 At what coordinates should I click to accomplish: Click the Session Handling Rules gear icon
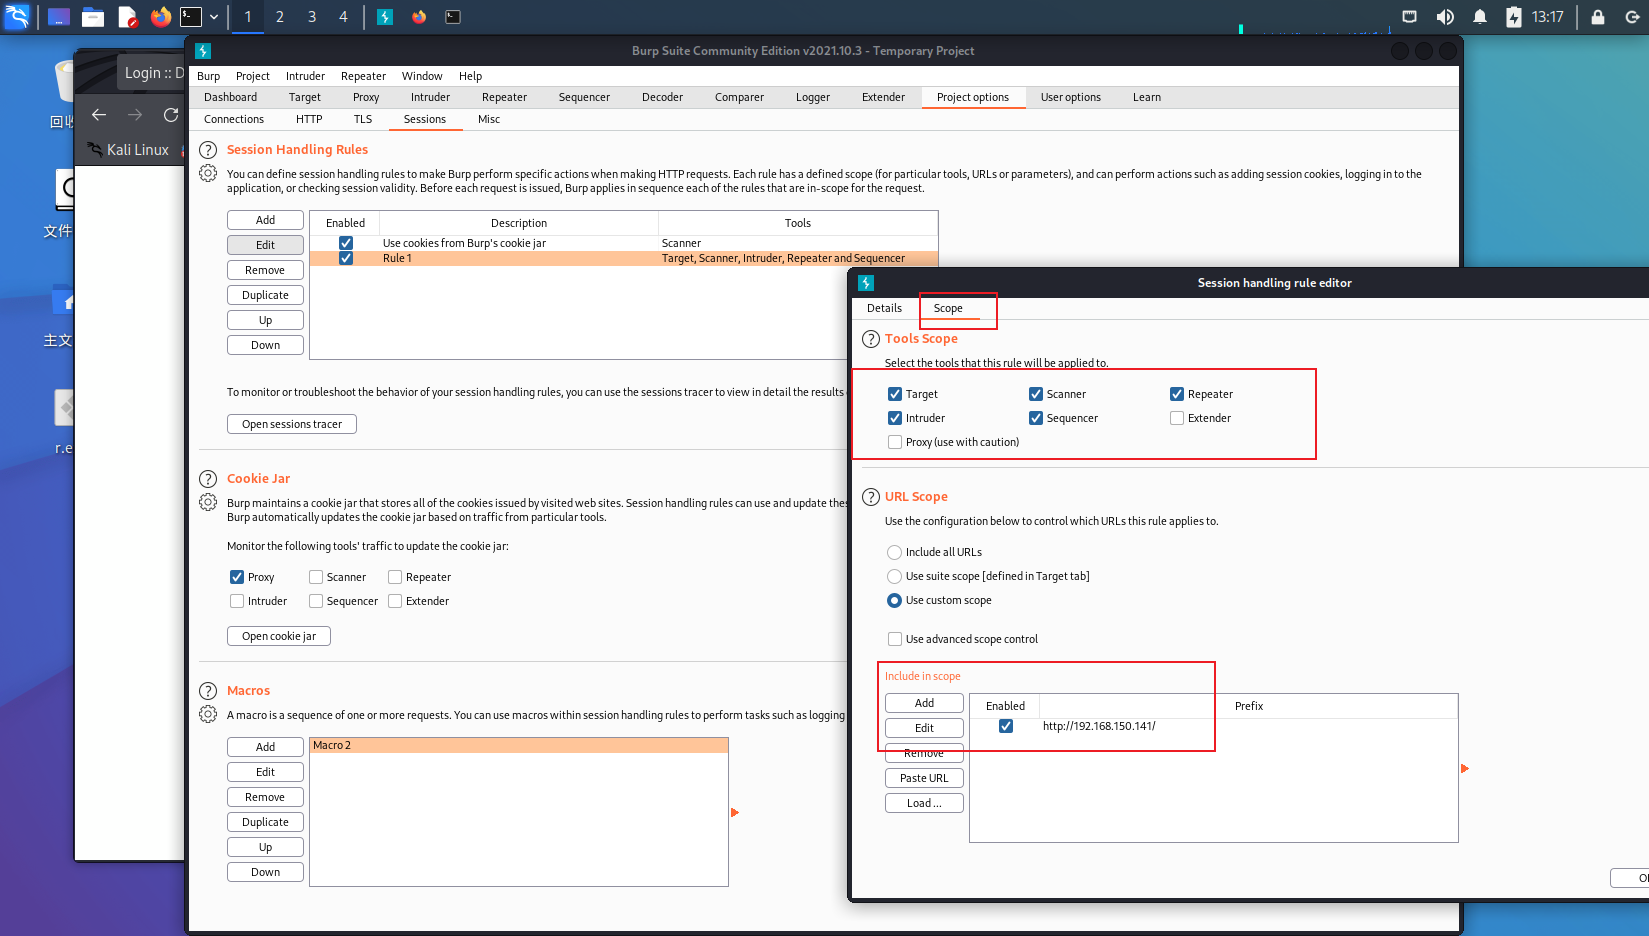coord(208,173)
